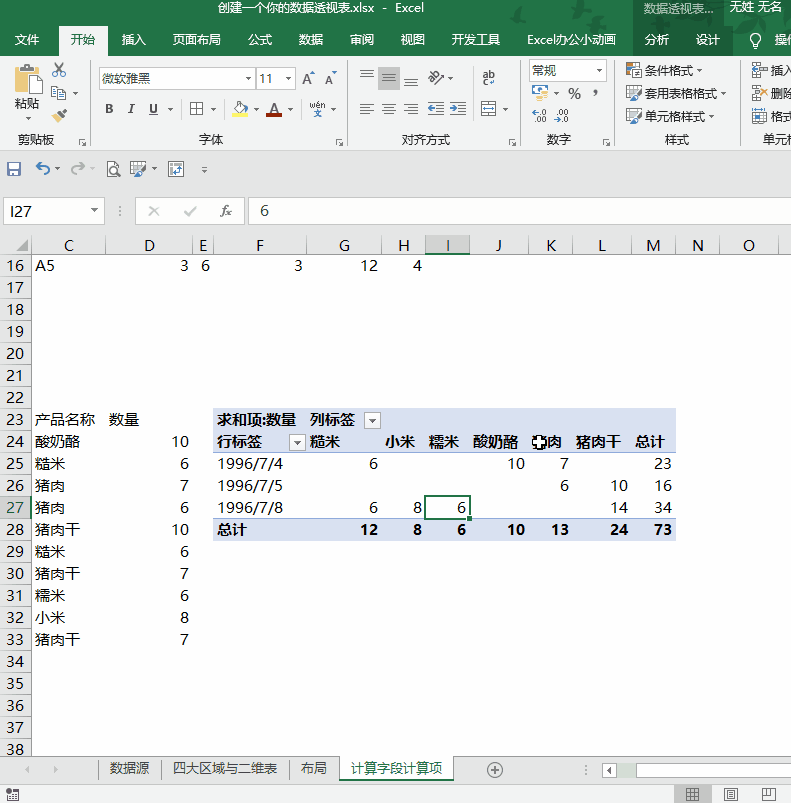Open 条件格式 dropdown
The image size is (791, 803).
pyautogui.click(x=664, y=71)
